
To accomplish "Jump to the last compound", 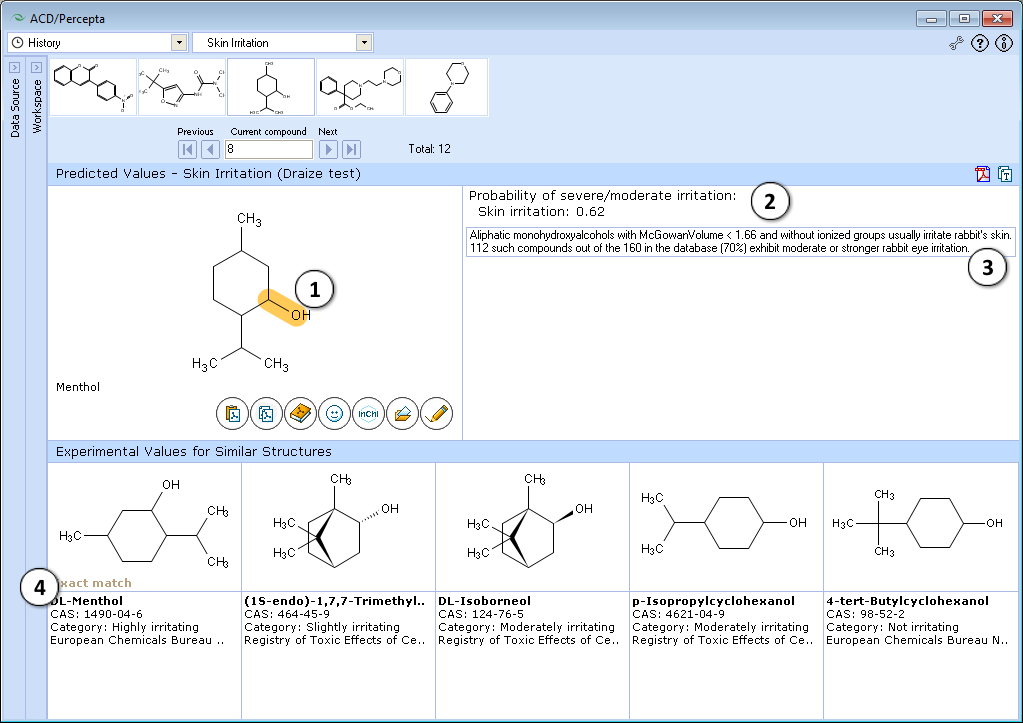I will point(352,149).
